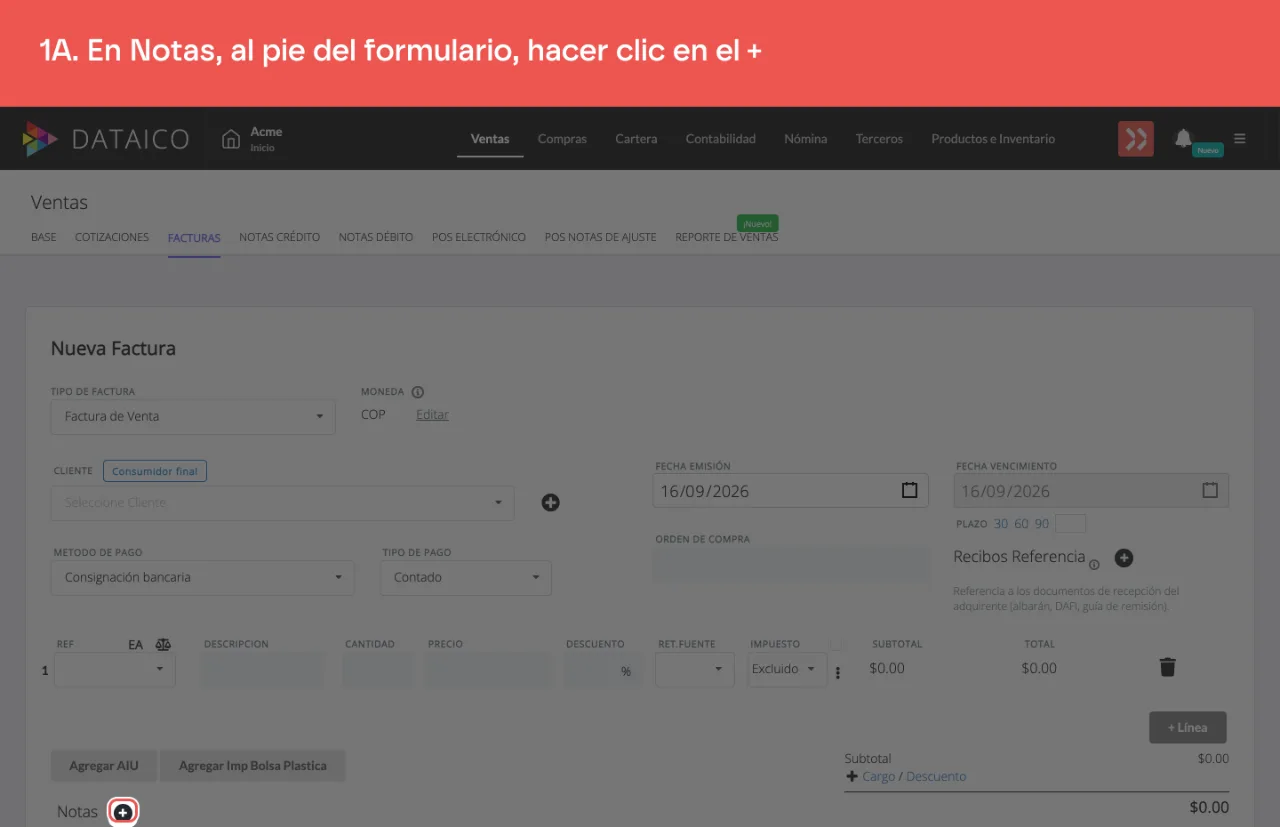Viewport: 1280px width, 827px height.
Task: Click the info icon beside Moneda
Action: (418, 392)
